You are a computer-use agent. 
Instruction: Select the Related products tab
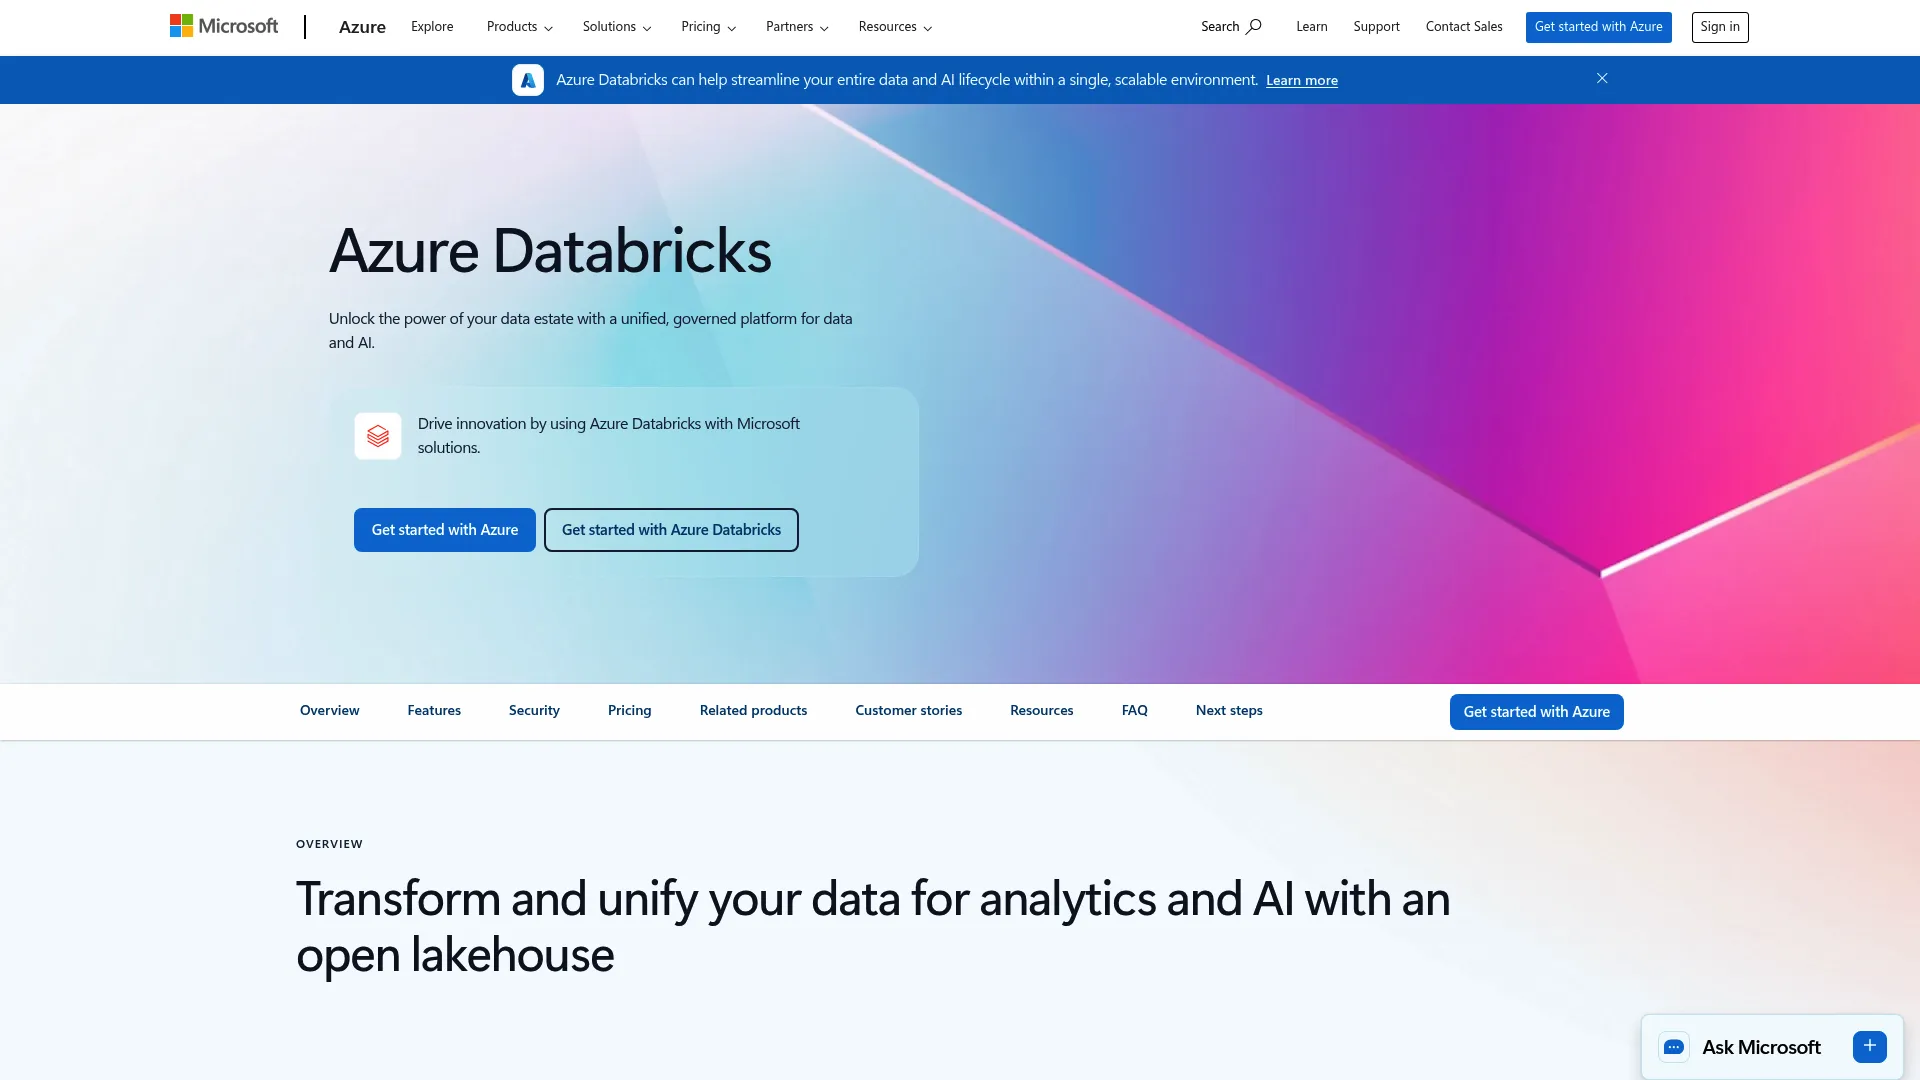[x=753, y=711]
